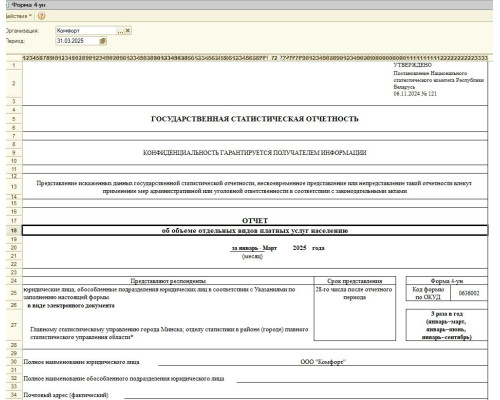Screen dimensions: 500x400
Task: Select spreadsheet row header 1
Action: (14, 65)
